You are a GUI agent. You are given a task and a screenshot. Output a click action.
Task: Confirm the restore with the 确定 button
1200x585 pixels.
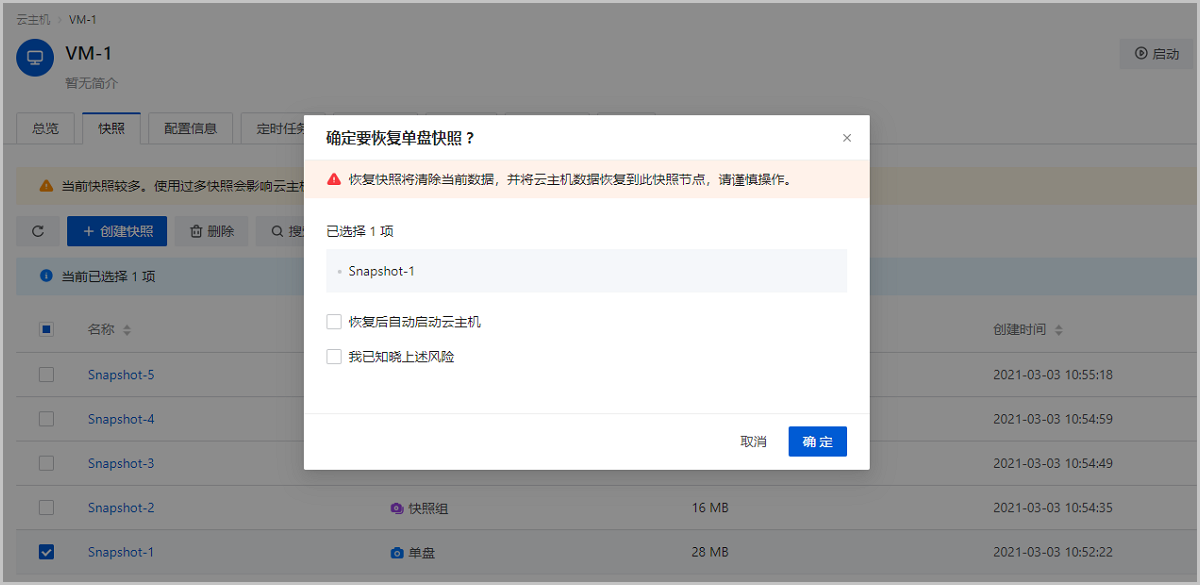coord(817,441)
